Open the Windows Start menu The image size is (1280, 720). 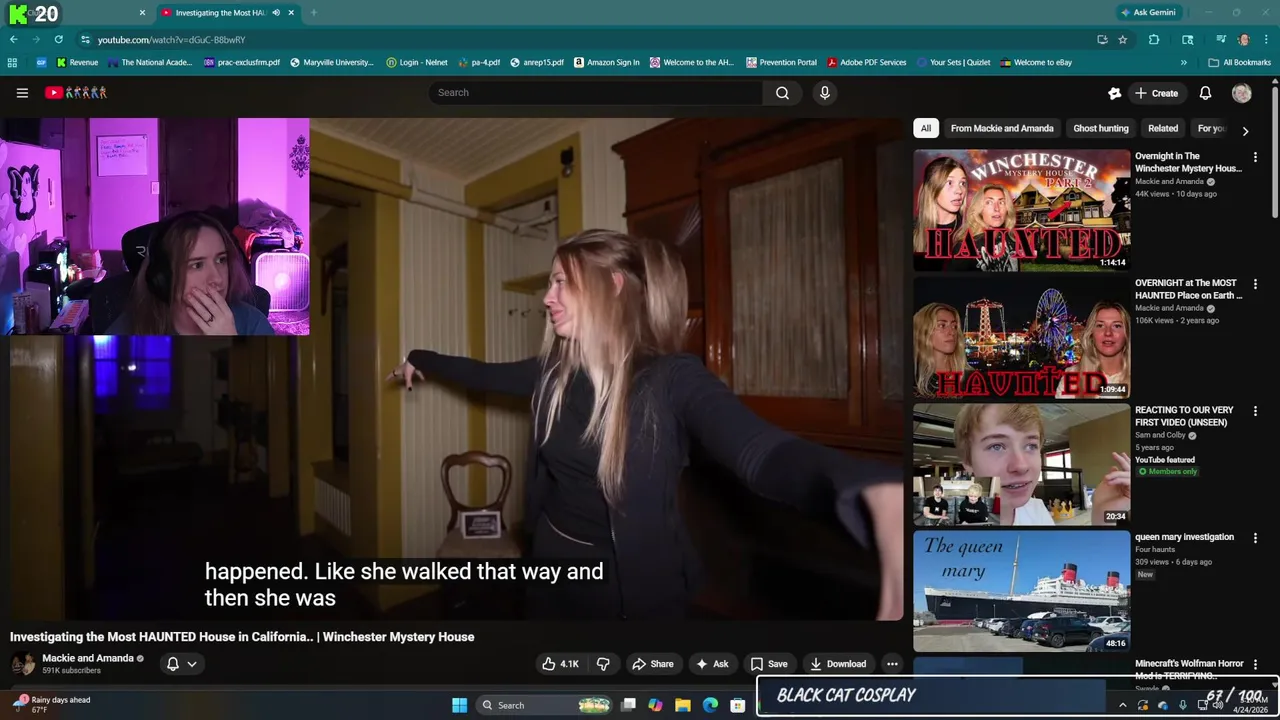459,705
